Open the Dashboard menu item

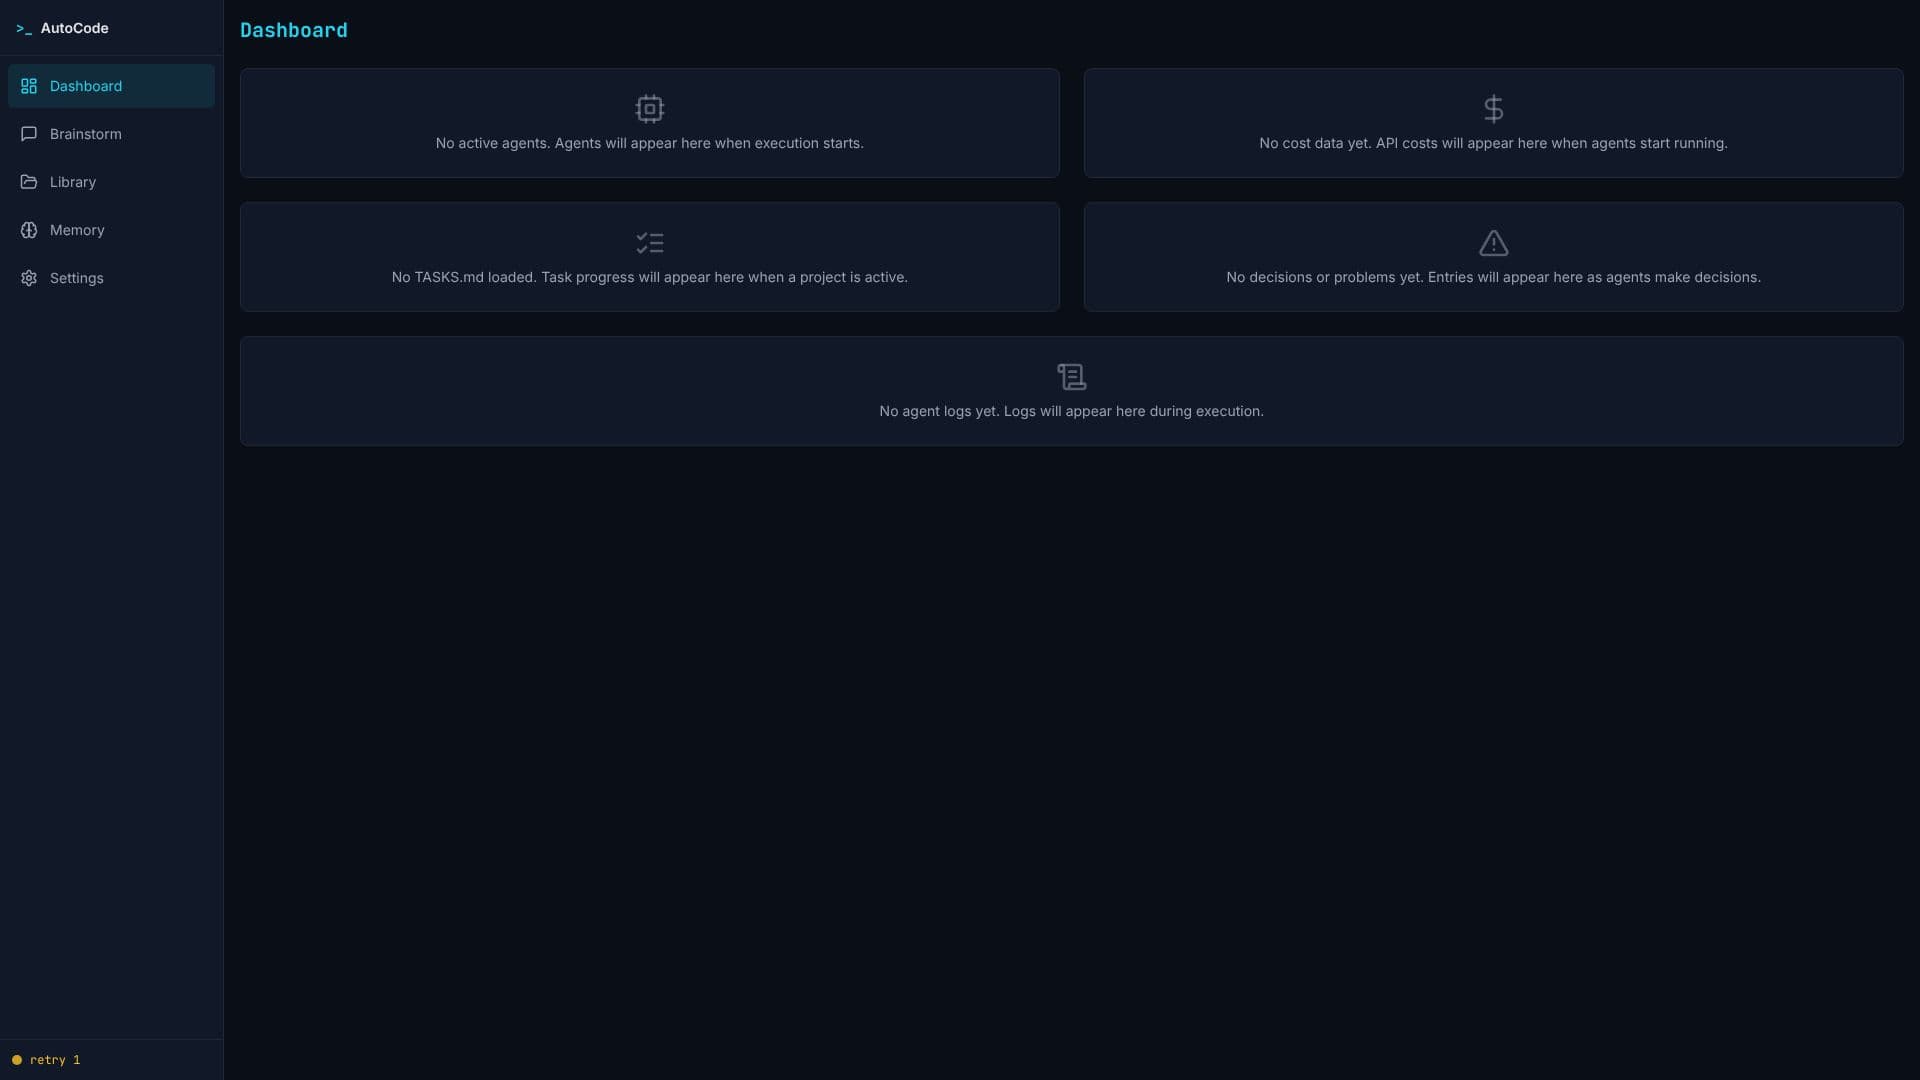[x=111, y=86]
